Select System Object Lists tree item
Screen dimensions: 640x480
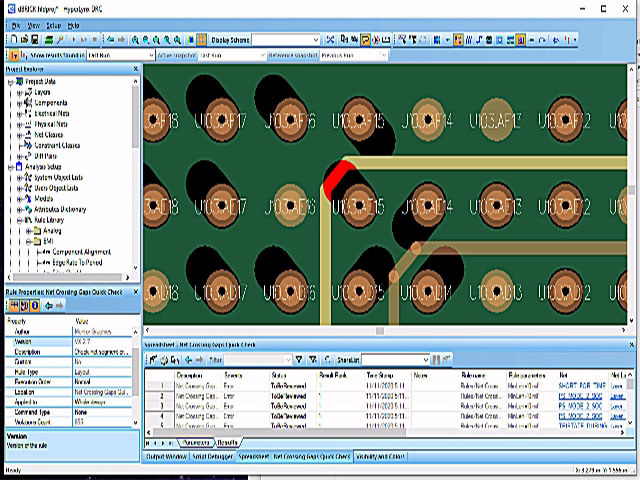pyautogui.click(x=58, y=177)
